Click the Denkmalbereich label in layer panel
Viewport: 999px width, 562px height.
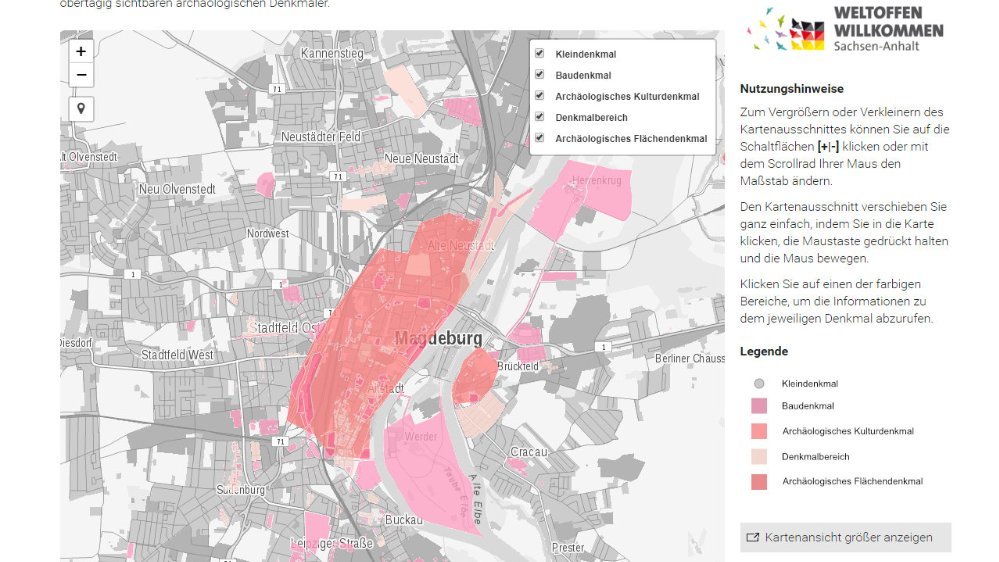click(591, 117)
